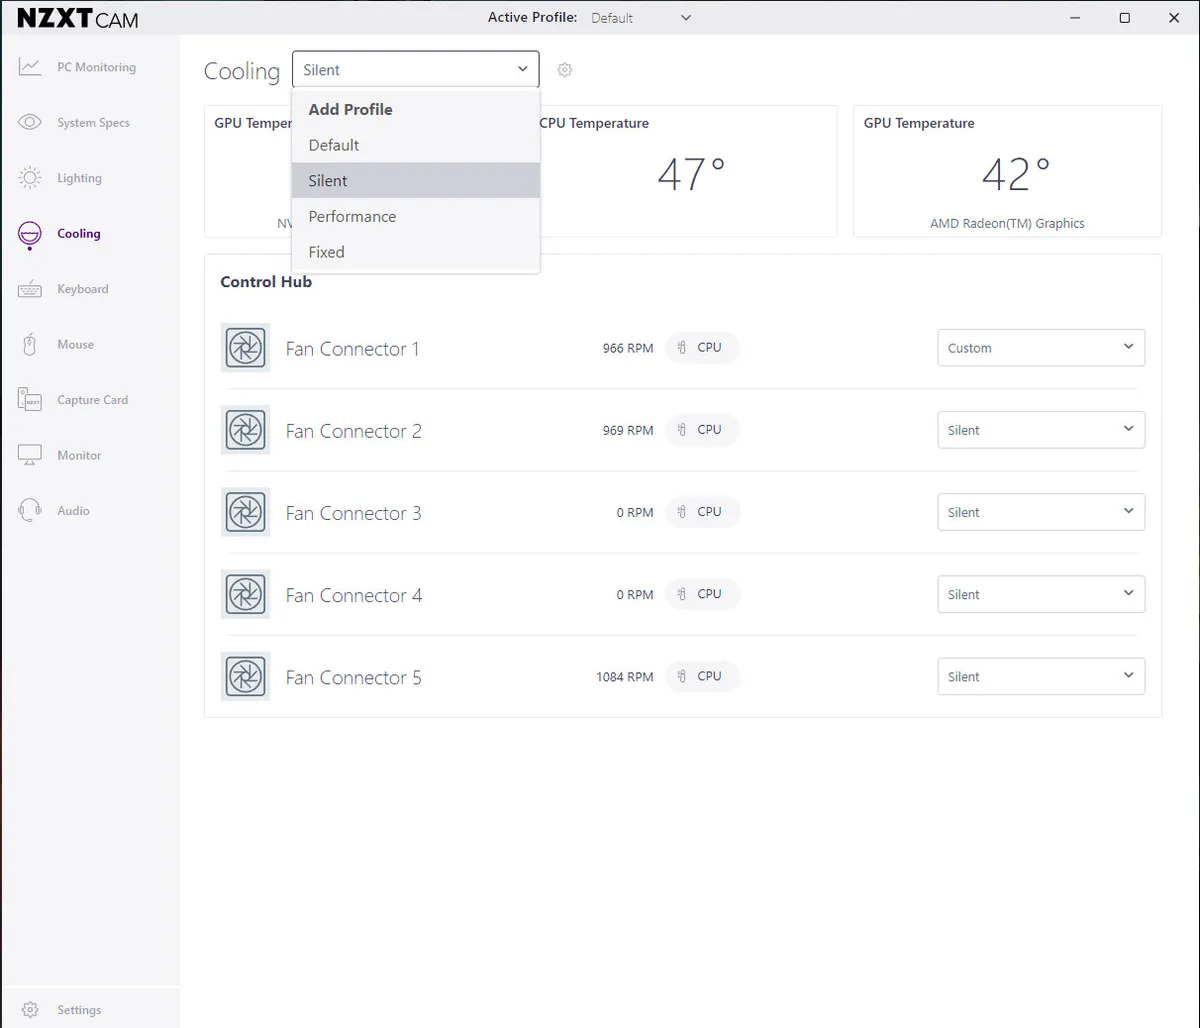The height and width of the screenshot is (1028, 1200).
Task: Select the Mouse icon in sidebar
Action: pyautogui.click(x=30, y=345)
